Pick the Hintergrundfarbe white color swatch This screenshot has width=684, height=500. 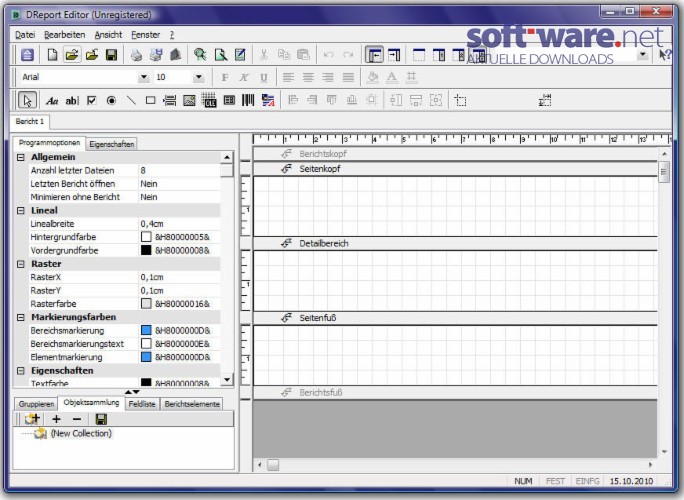tap(146, 237)
